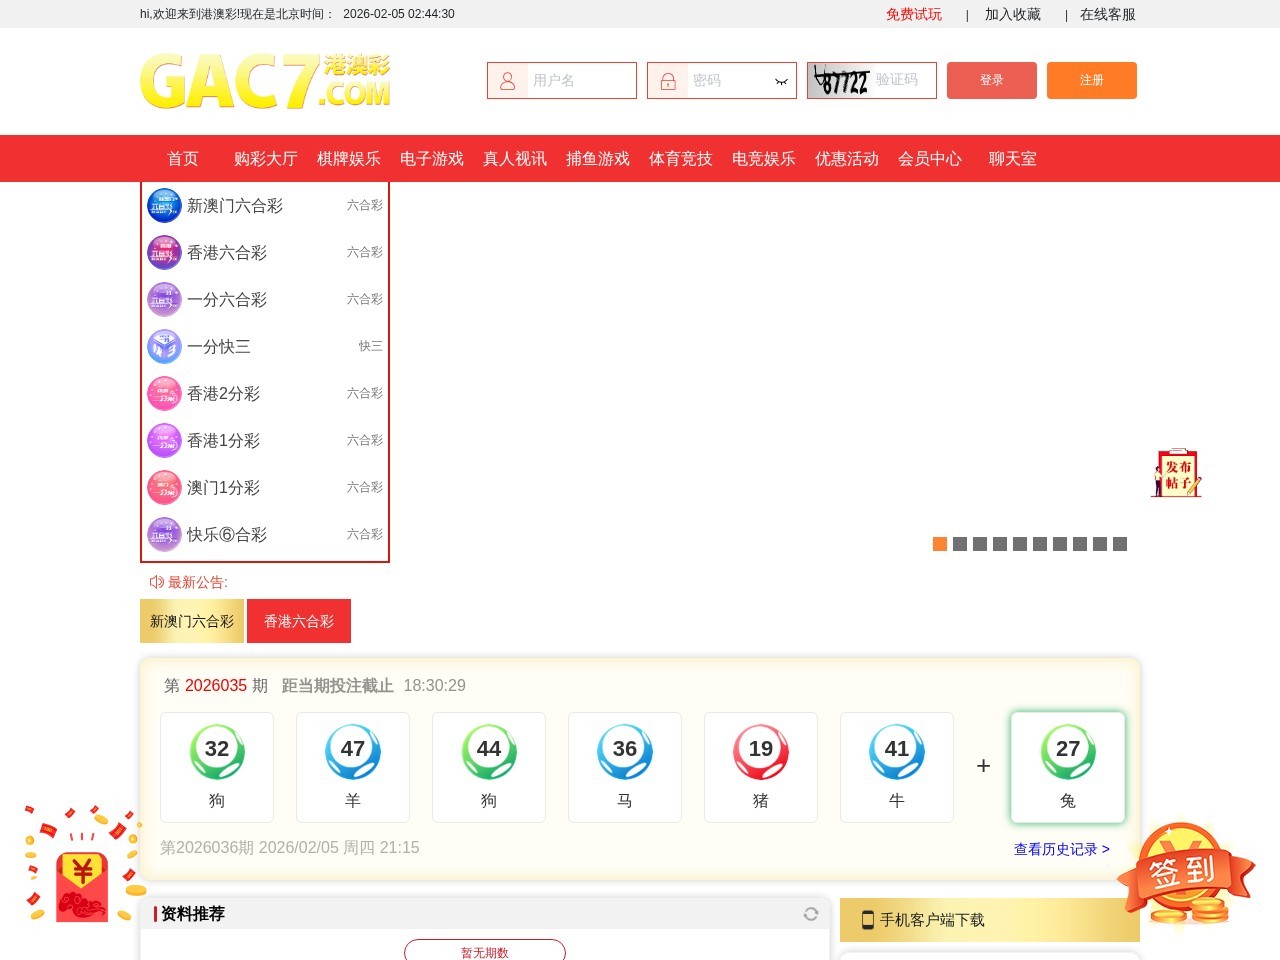Select the first orange carousel indicator
1280x960 pixels.
(940, 544)
